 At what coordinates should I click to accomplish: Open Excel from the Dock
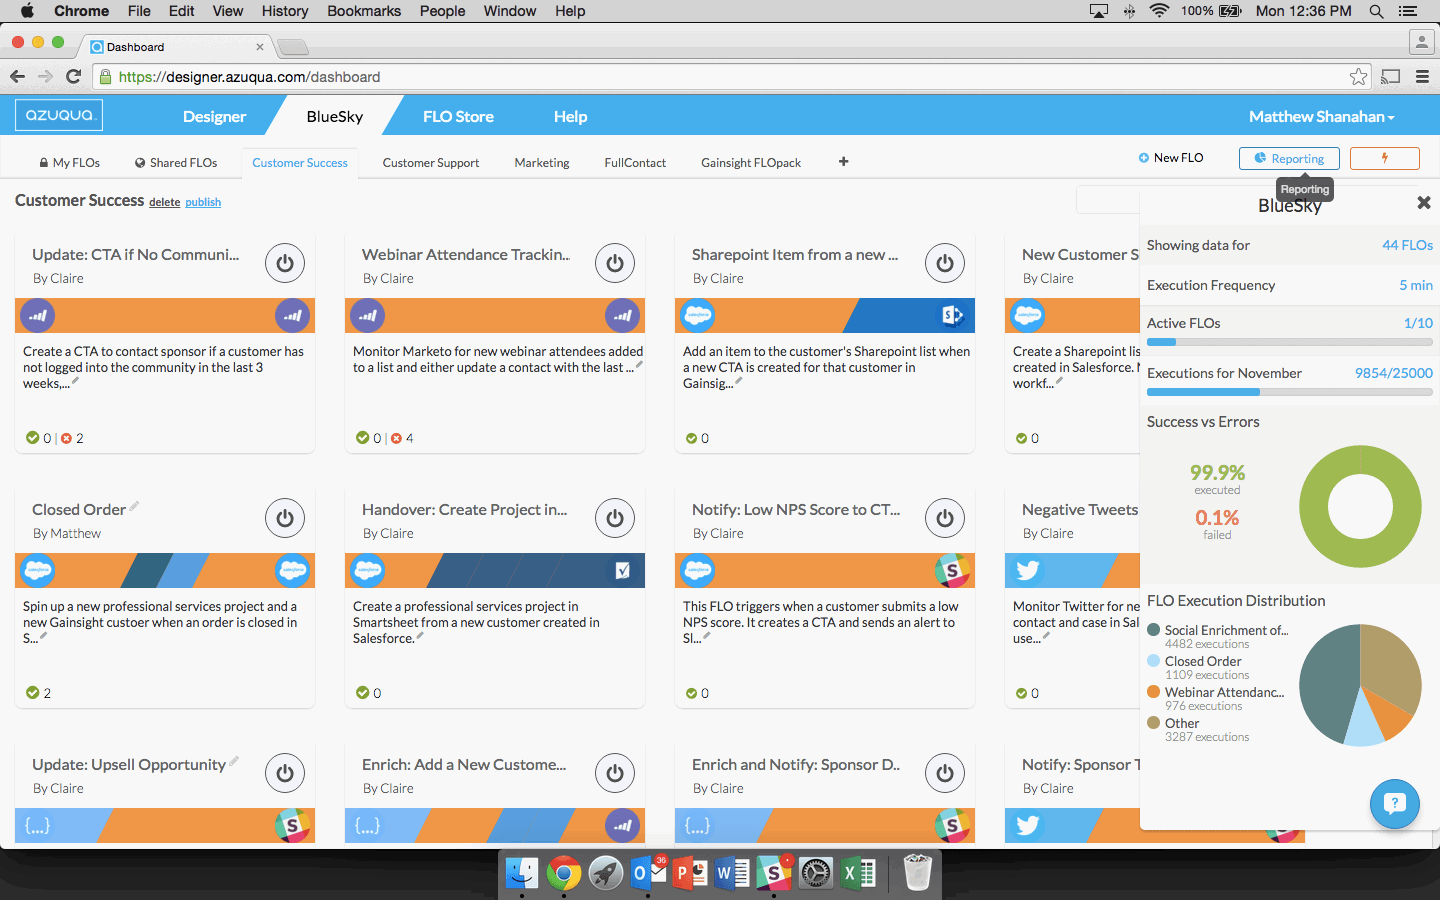(858, 873)
